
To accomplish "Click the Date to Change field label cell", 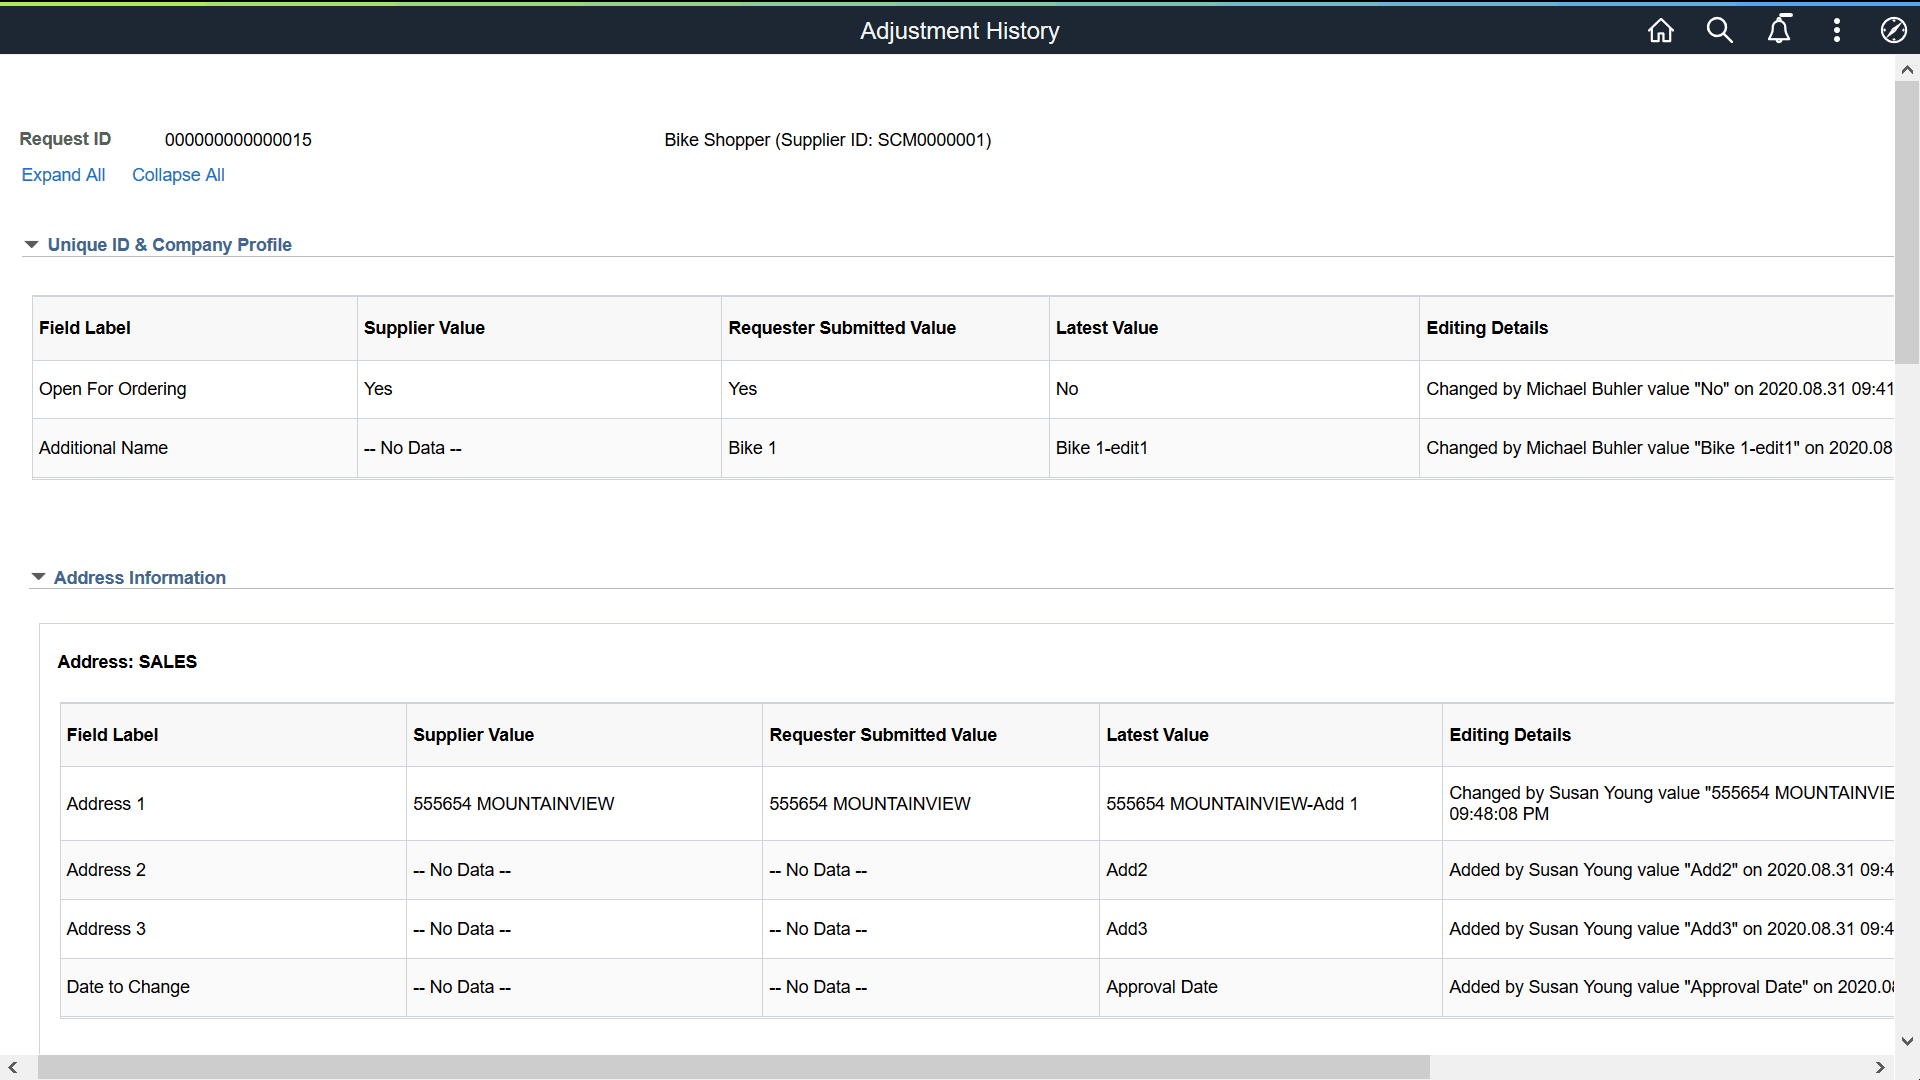I will (x=128, y=987).
